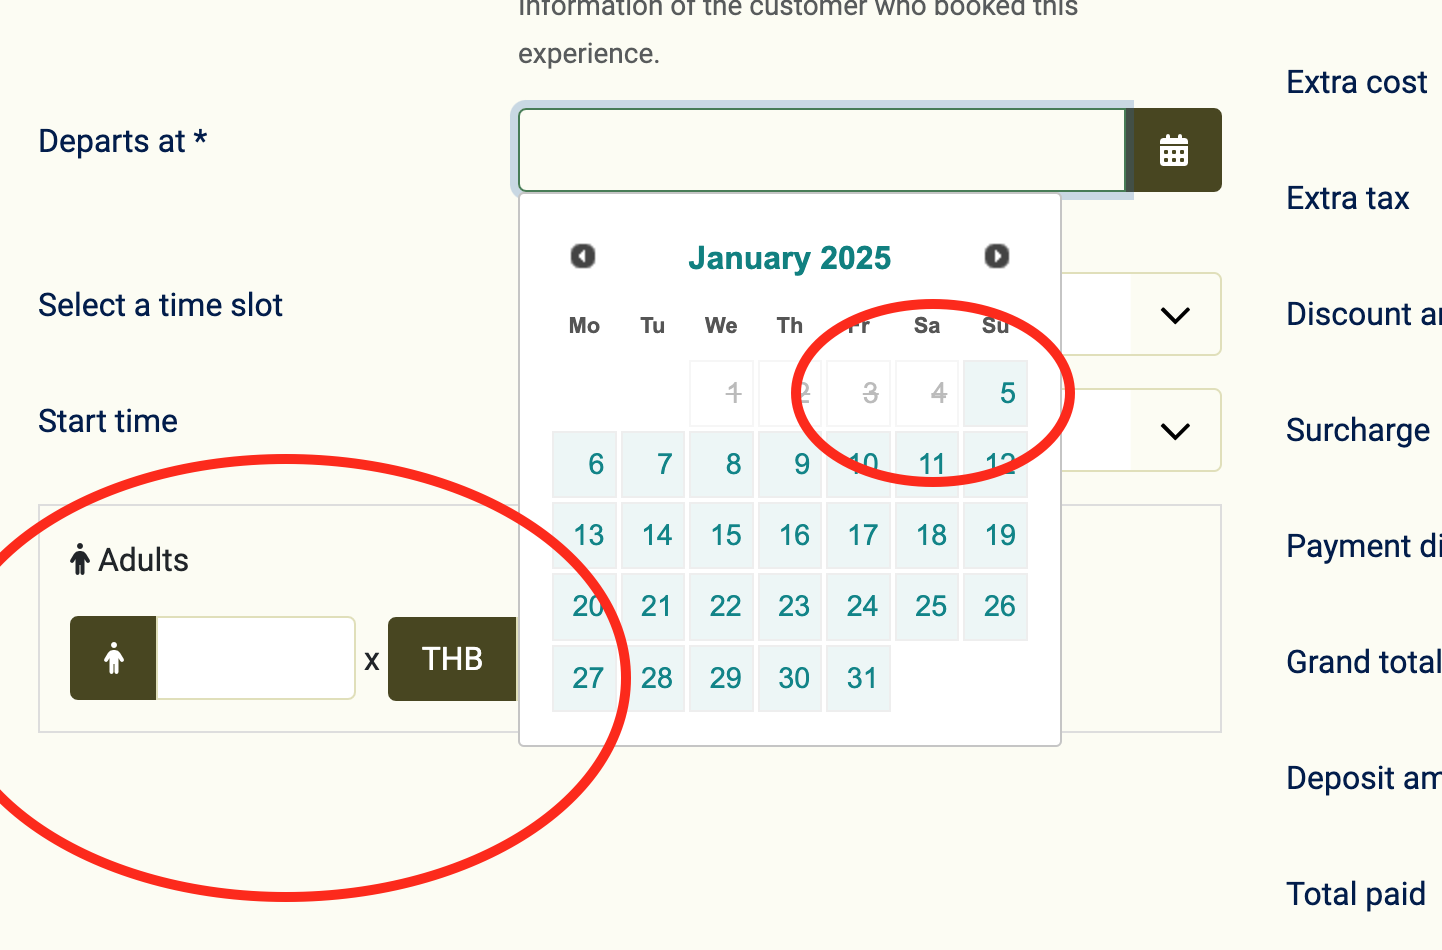Go to previous month in calendar
The height and width of the screenshot is (950, 1442).
point(583,257)
